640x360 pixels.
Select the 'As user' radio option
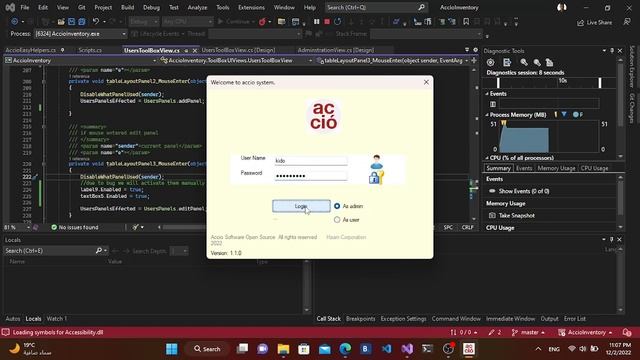347,220
